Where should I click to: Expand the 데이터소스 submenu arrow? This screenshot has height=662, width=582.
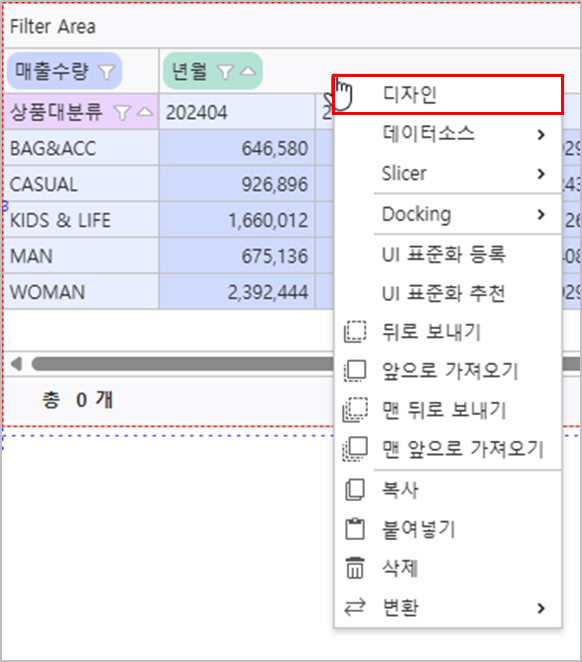(541, 135)
